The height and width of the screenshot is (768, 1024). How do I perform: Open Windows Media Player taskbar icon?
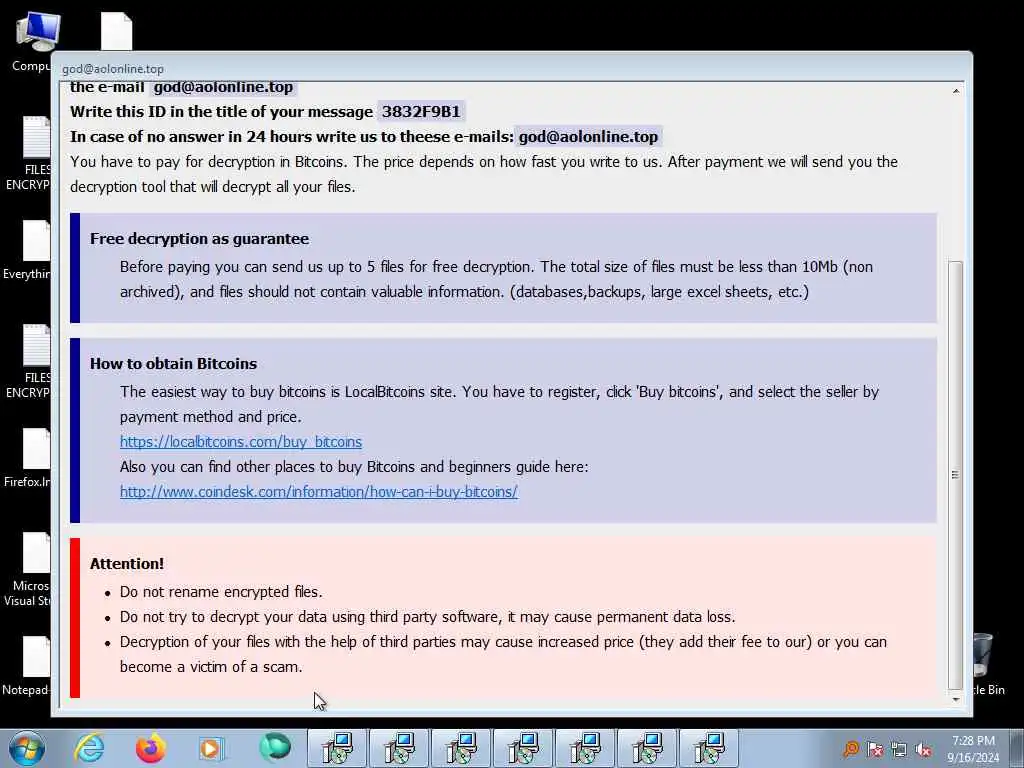(212, 748)
